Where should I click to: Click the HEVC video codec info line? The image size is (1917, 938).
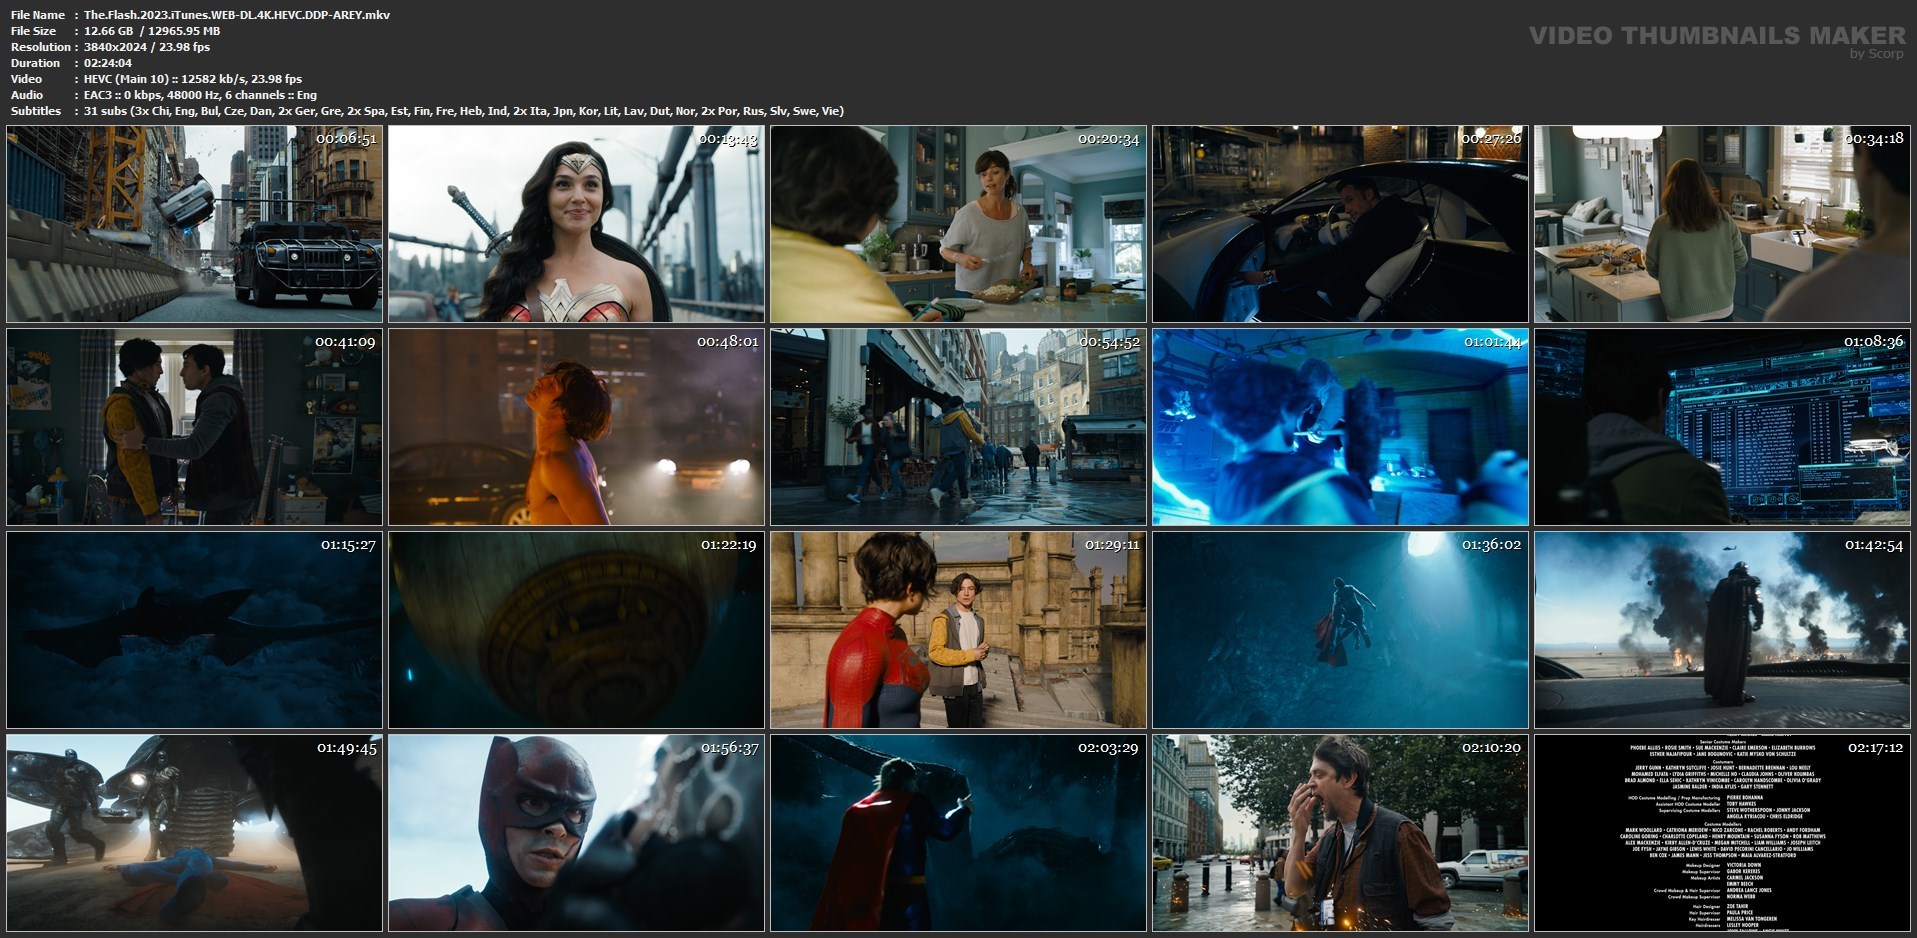coord(193,79)
